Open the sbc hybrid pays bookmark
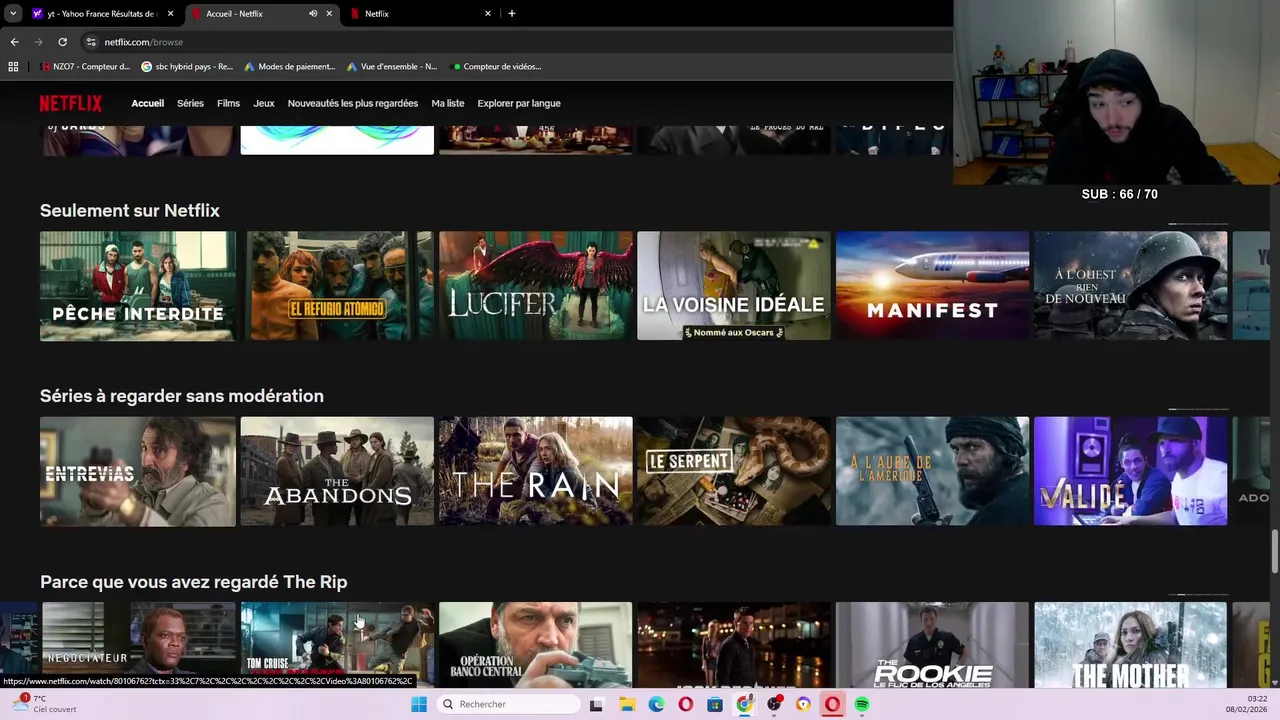1280x720 pixels. tap(187, 67)
